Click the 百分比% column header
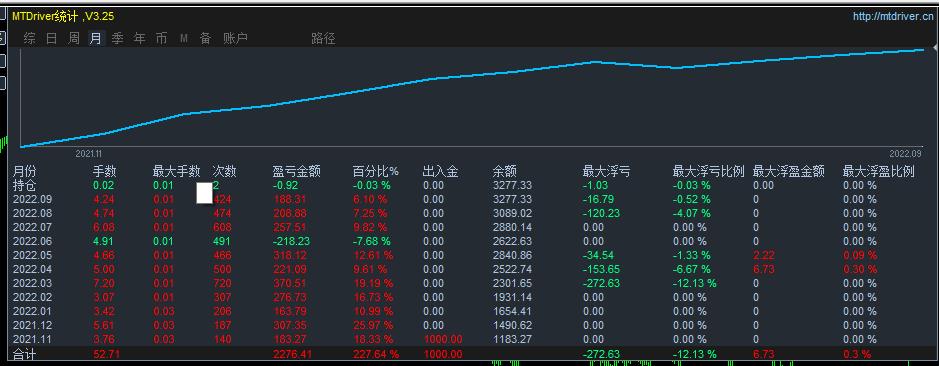Screen dimensions: 939x366 [x=375, y=172]
